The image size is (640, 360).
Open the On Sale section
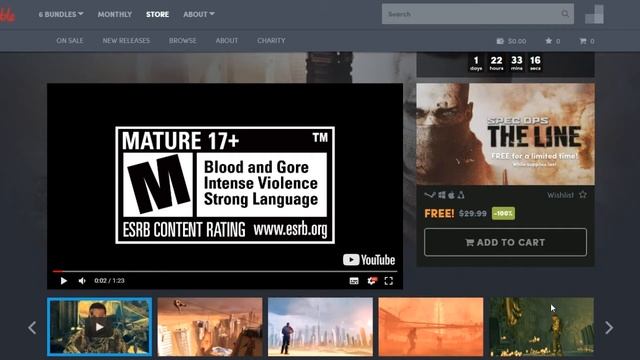point(70,40)
